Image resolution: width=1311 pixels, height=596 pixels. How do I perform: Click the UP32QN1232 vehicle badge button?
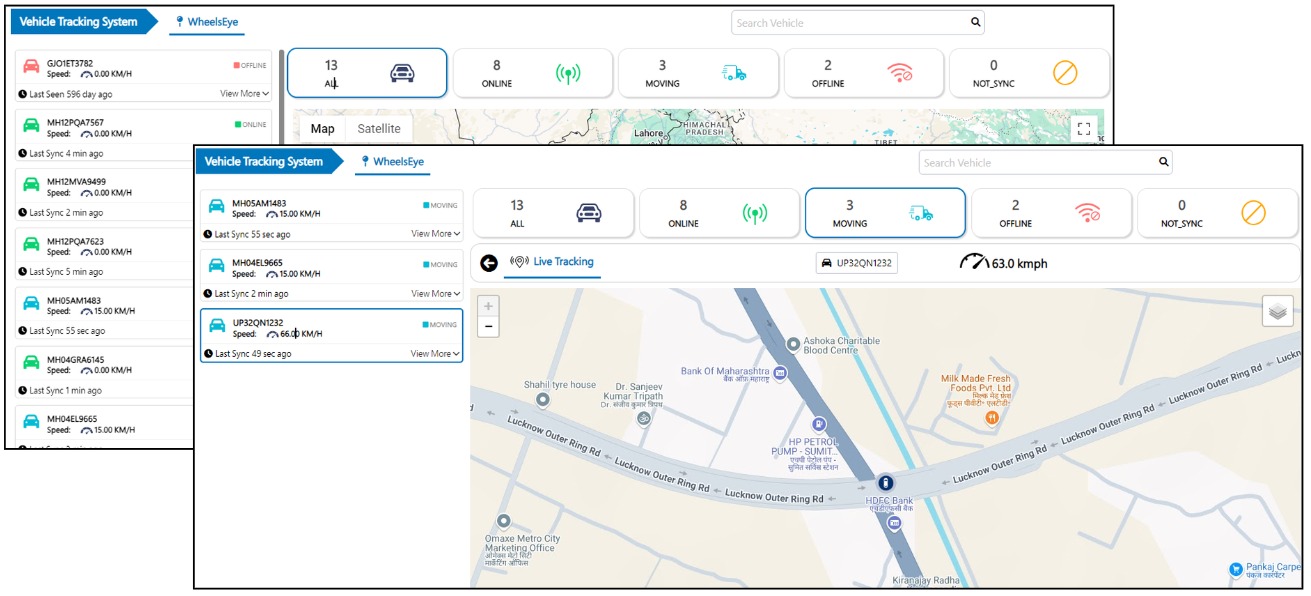(x=857, y=263)
